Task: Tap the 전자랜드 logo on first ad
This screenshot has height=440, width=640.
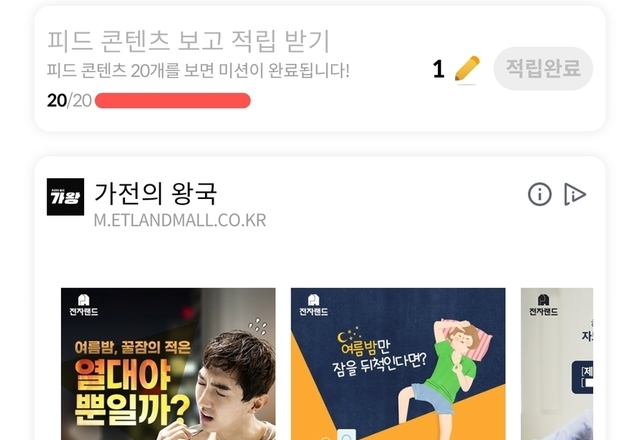Action: coord(84,305)
